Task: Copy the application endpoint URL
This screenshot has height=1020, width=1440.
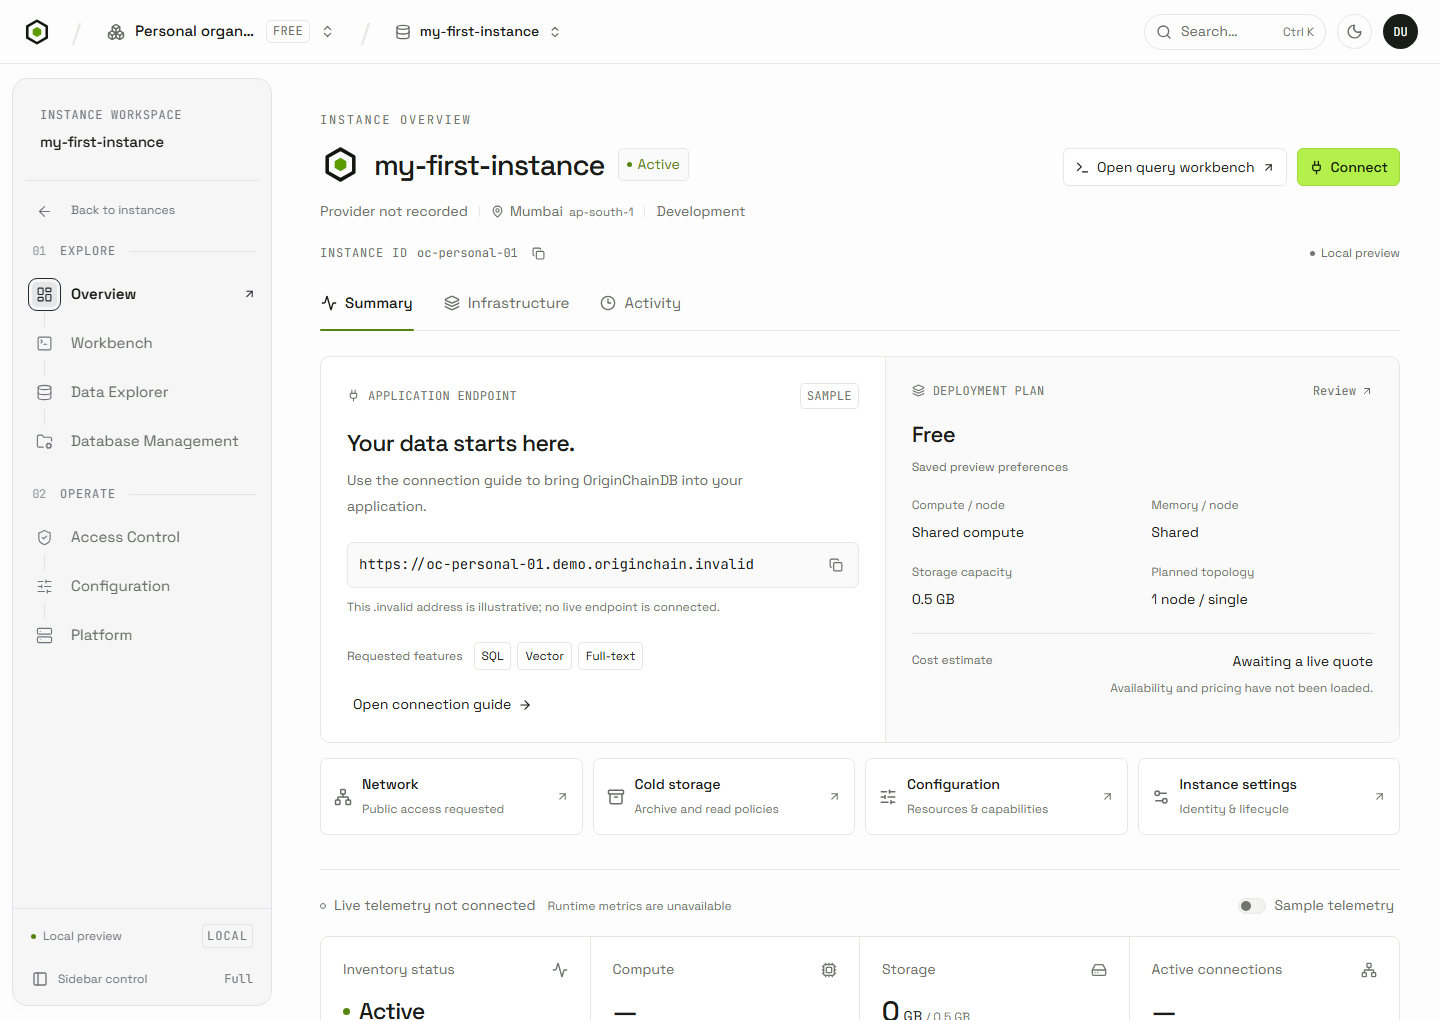Action: (836, 565)
